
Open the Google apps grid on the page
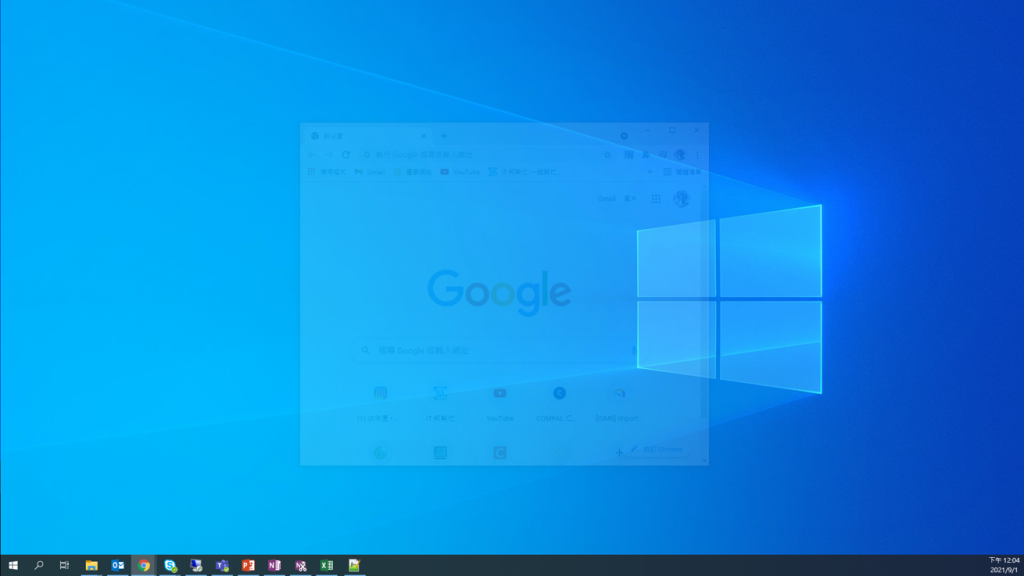click(x=656, y=199)
